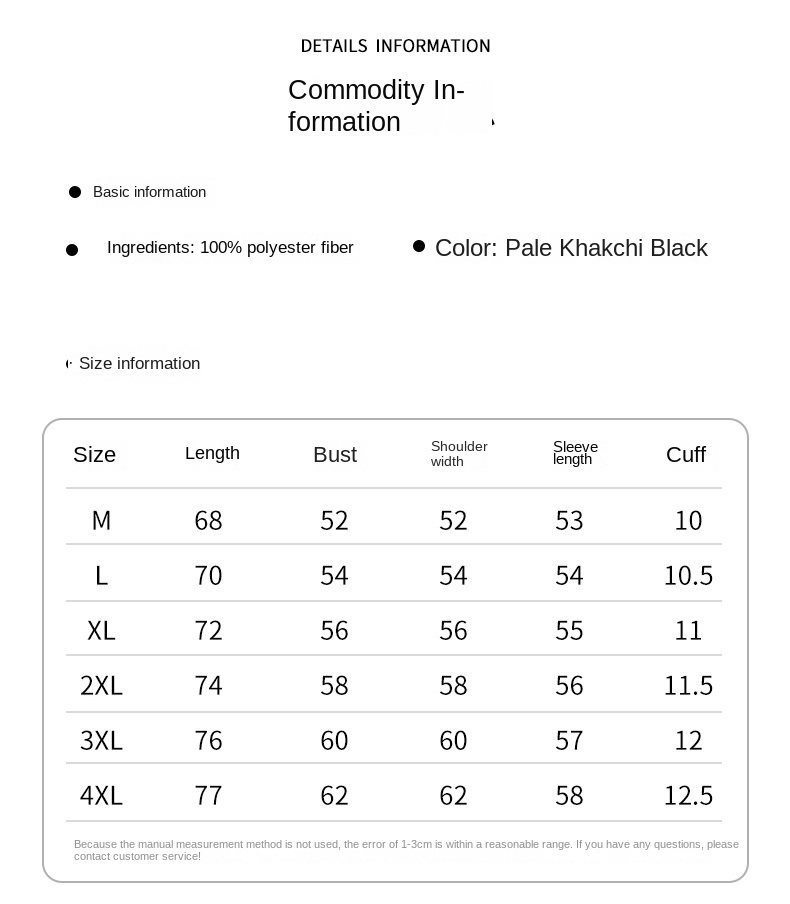Click the Sleeve length column header
The width and height of the screenshot is (790, 904).
pyautogui.click(x=575, y=453)
